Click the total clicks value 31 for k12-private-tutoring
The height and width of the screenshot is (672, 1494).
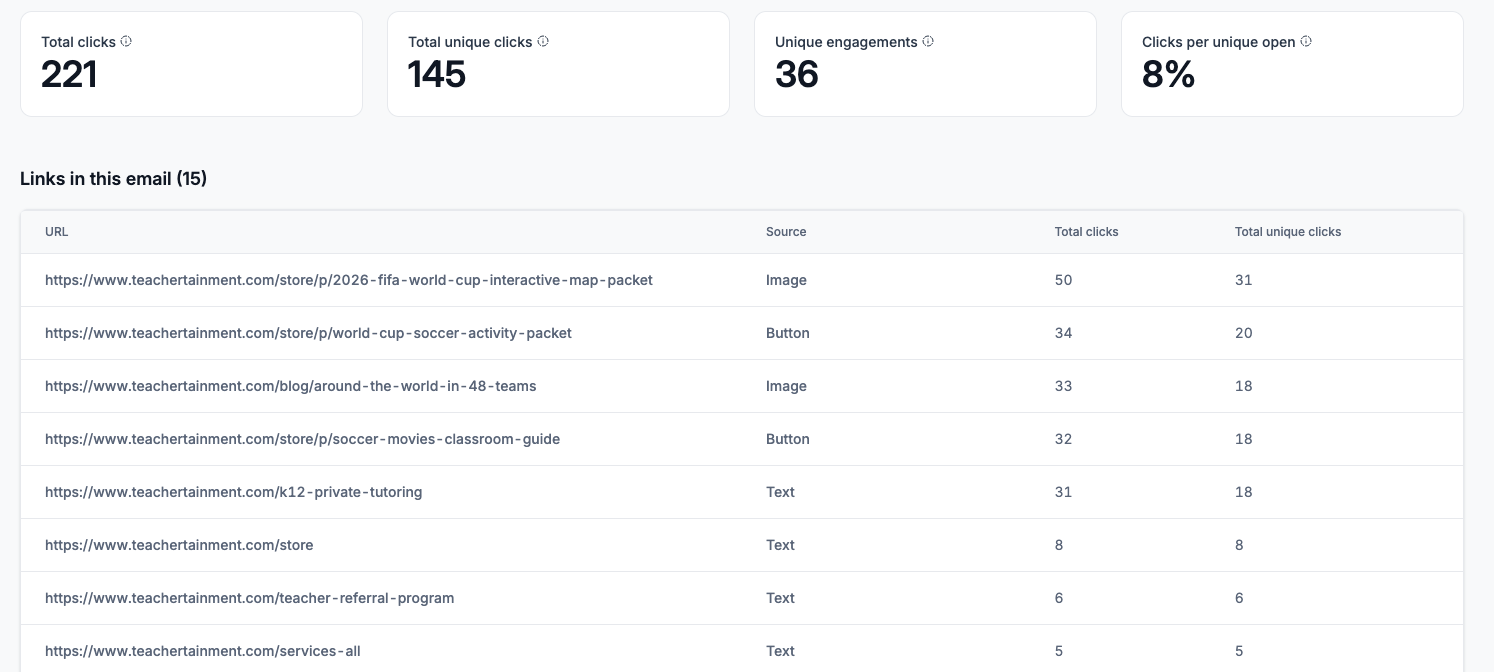click(x=1063, y=492)
